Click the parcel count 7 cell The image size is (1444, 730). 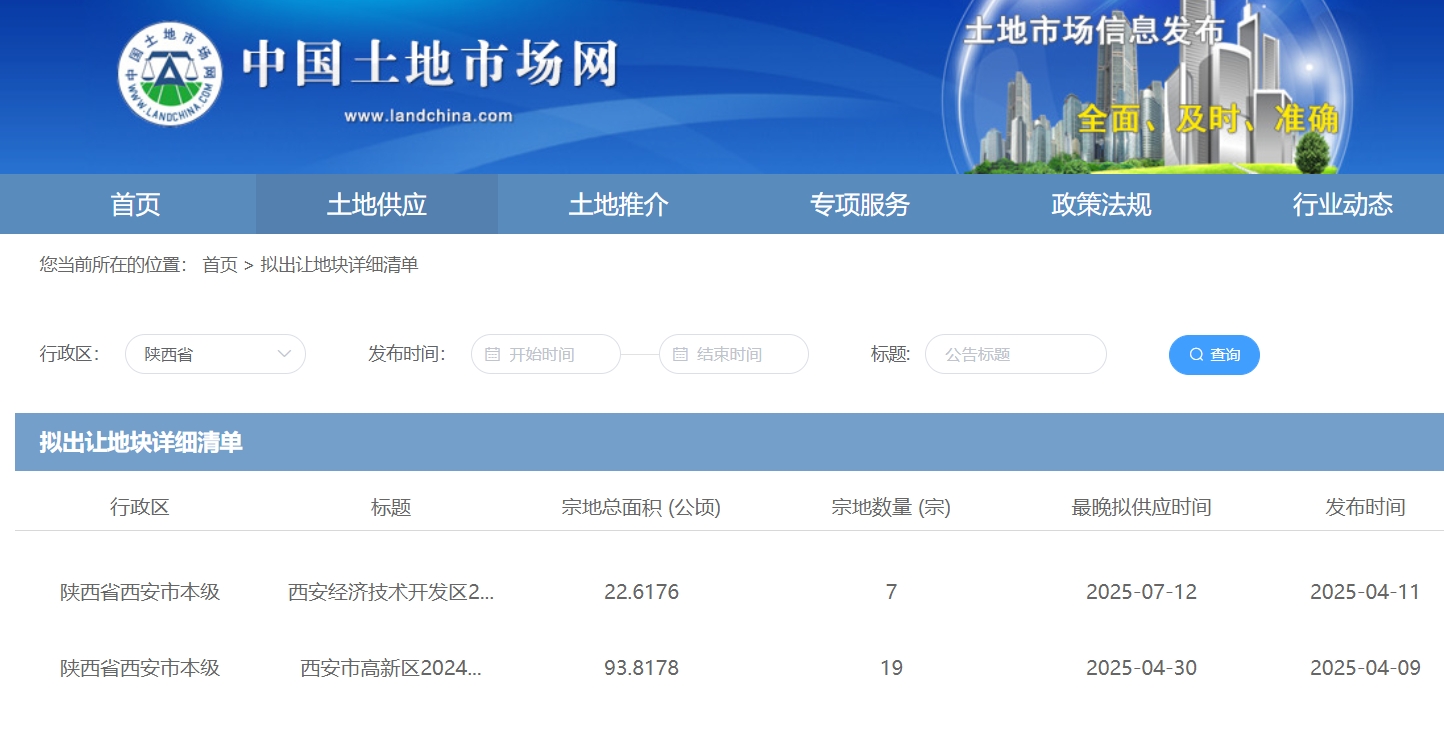point(891,592)
